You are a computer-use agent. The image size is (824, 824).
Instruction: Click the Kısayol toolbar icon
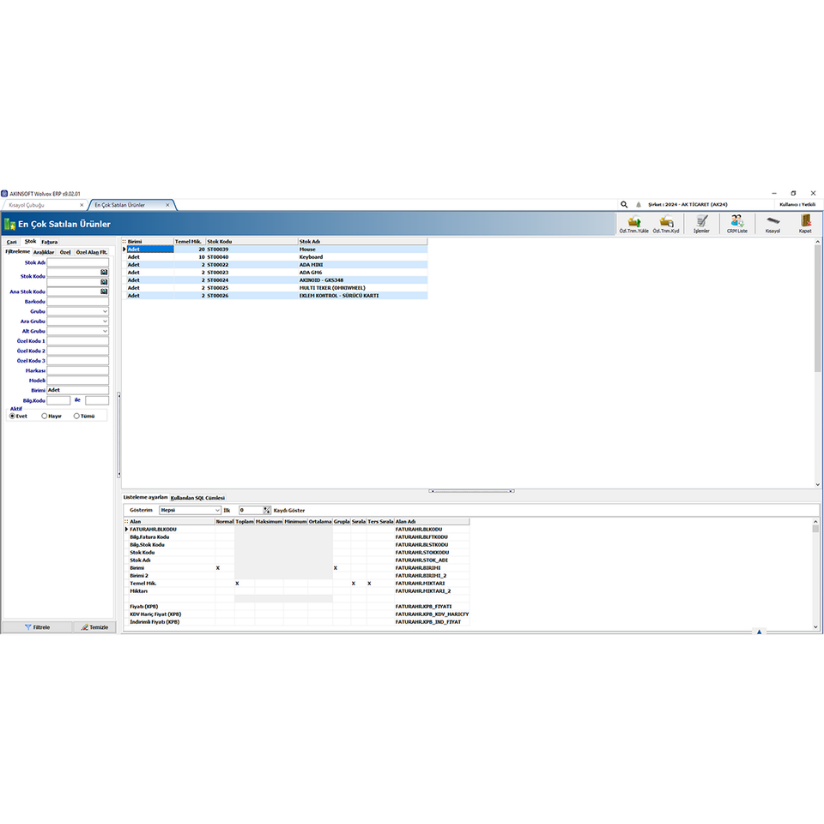point(772,224)
